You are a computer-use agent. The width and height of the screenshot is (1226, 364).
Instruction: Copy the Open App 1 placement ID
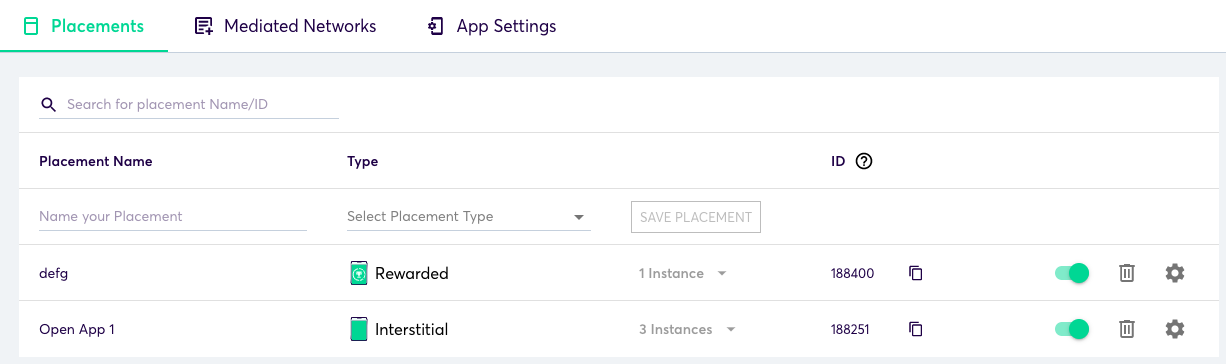click(x=915, y=329)
